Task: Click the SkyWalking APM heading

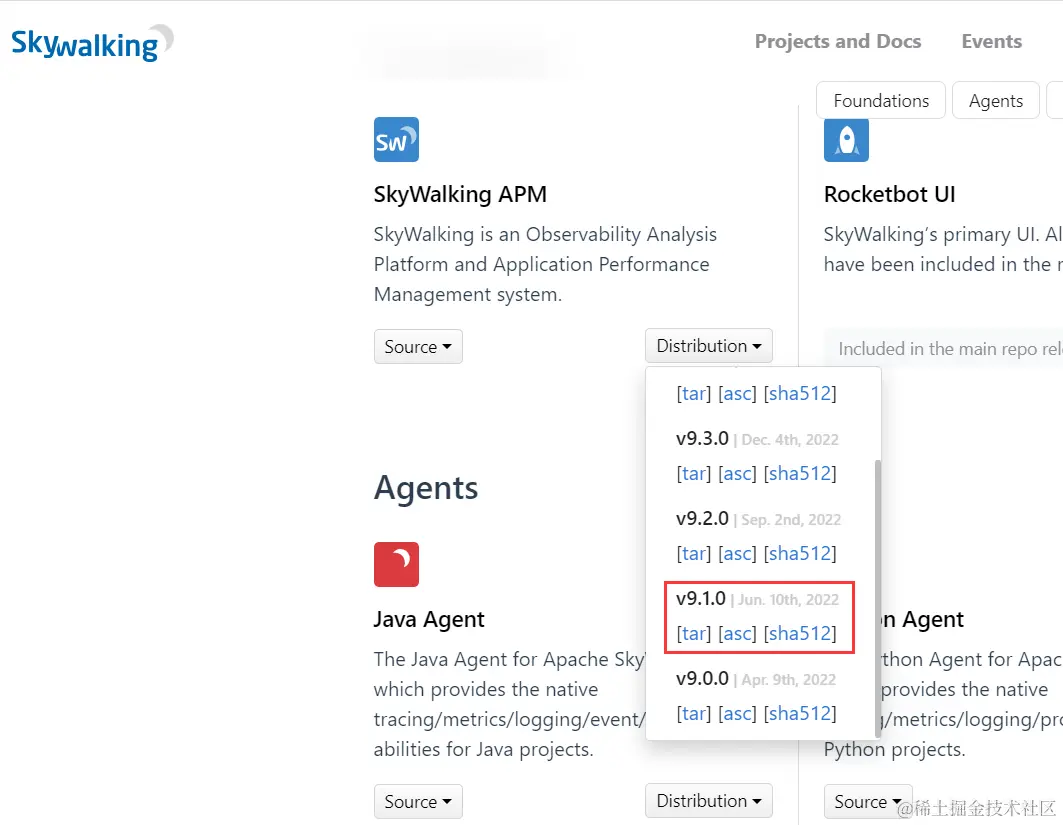Action: tap(460, 195)
